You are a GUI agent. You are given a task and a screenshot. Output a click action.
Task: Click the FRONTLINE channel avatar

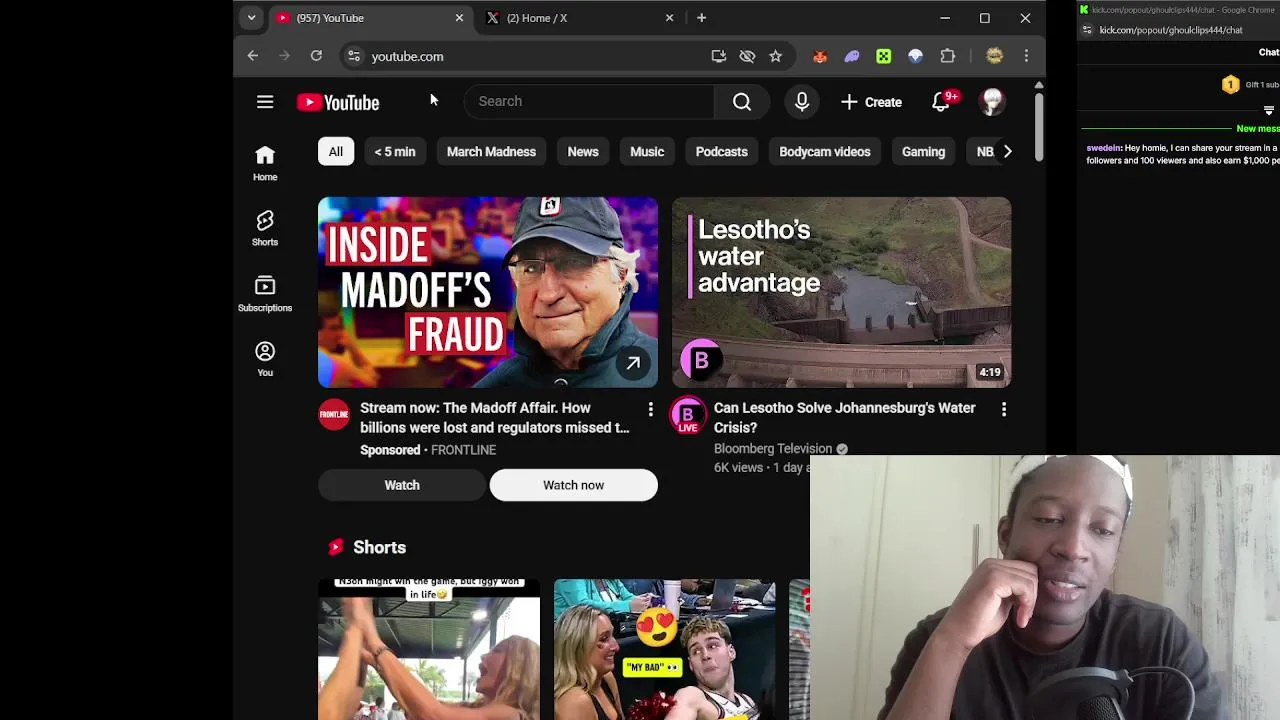[334, 414]
